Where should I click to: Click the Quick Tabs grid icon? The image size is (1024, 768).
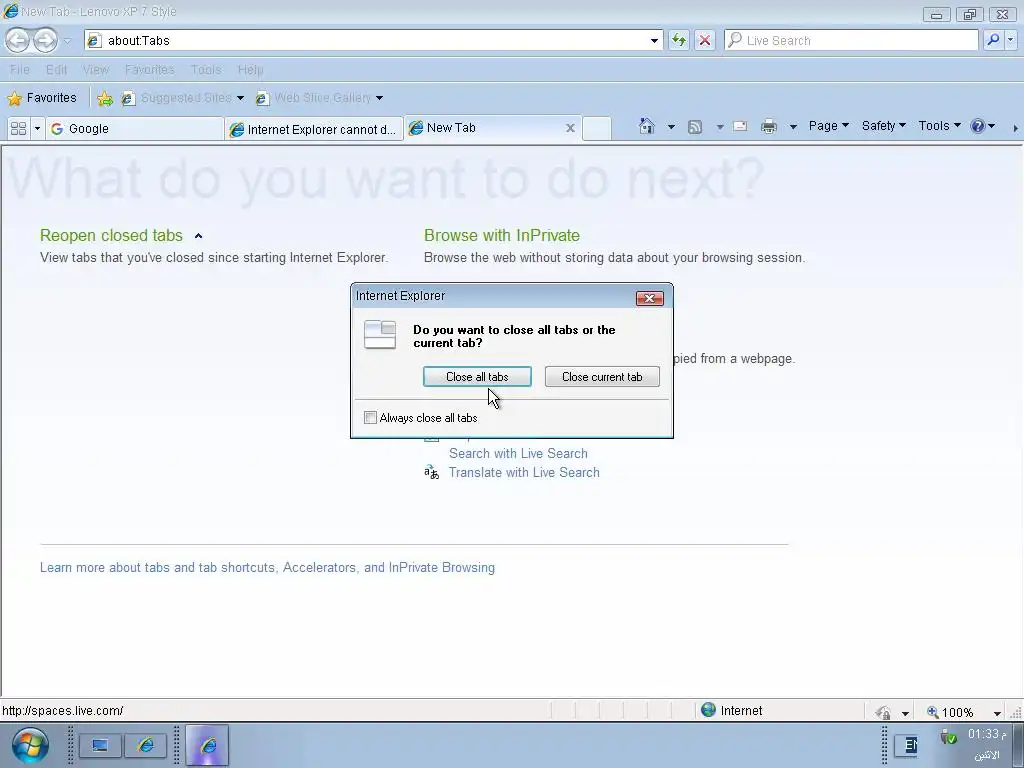18,129
